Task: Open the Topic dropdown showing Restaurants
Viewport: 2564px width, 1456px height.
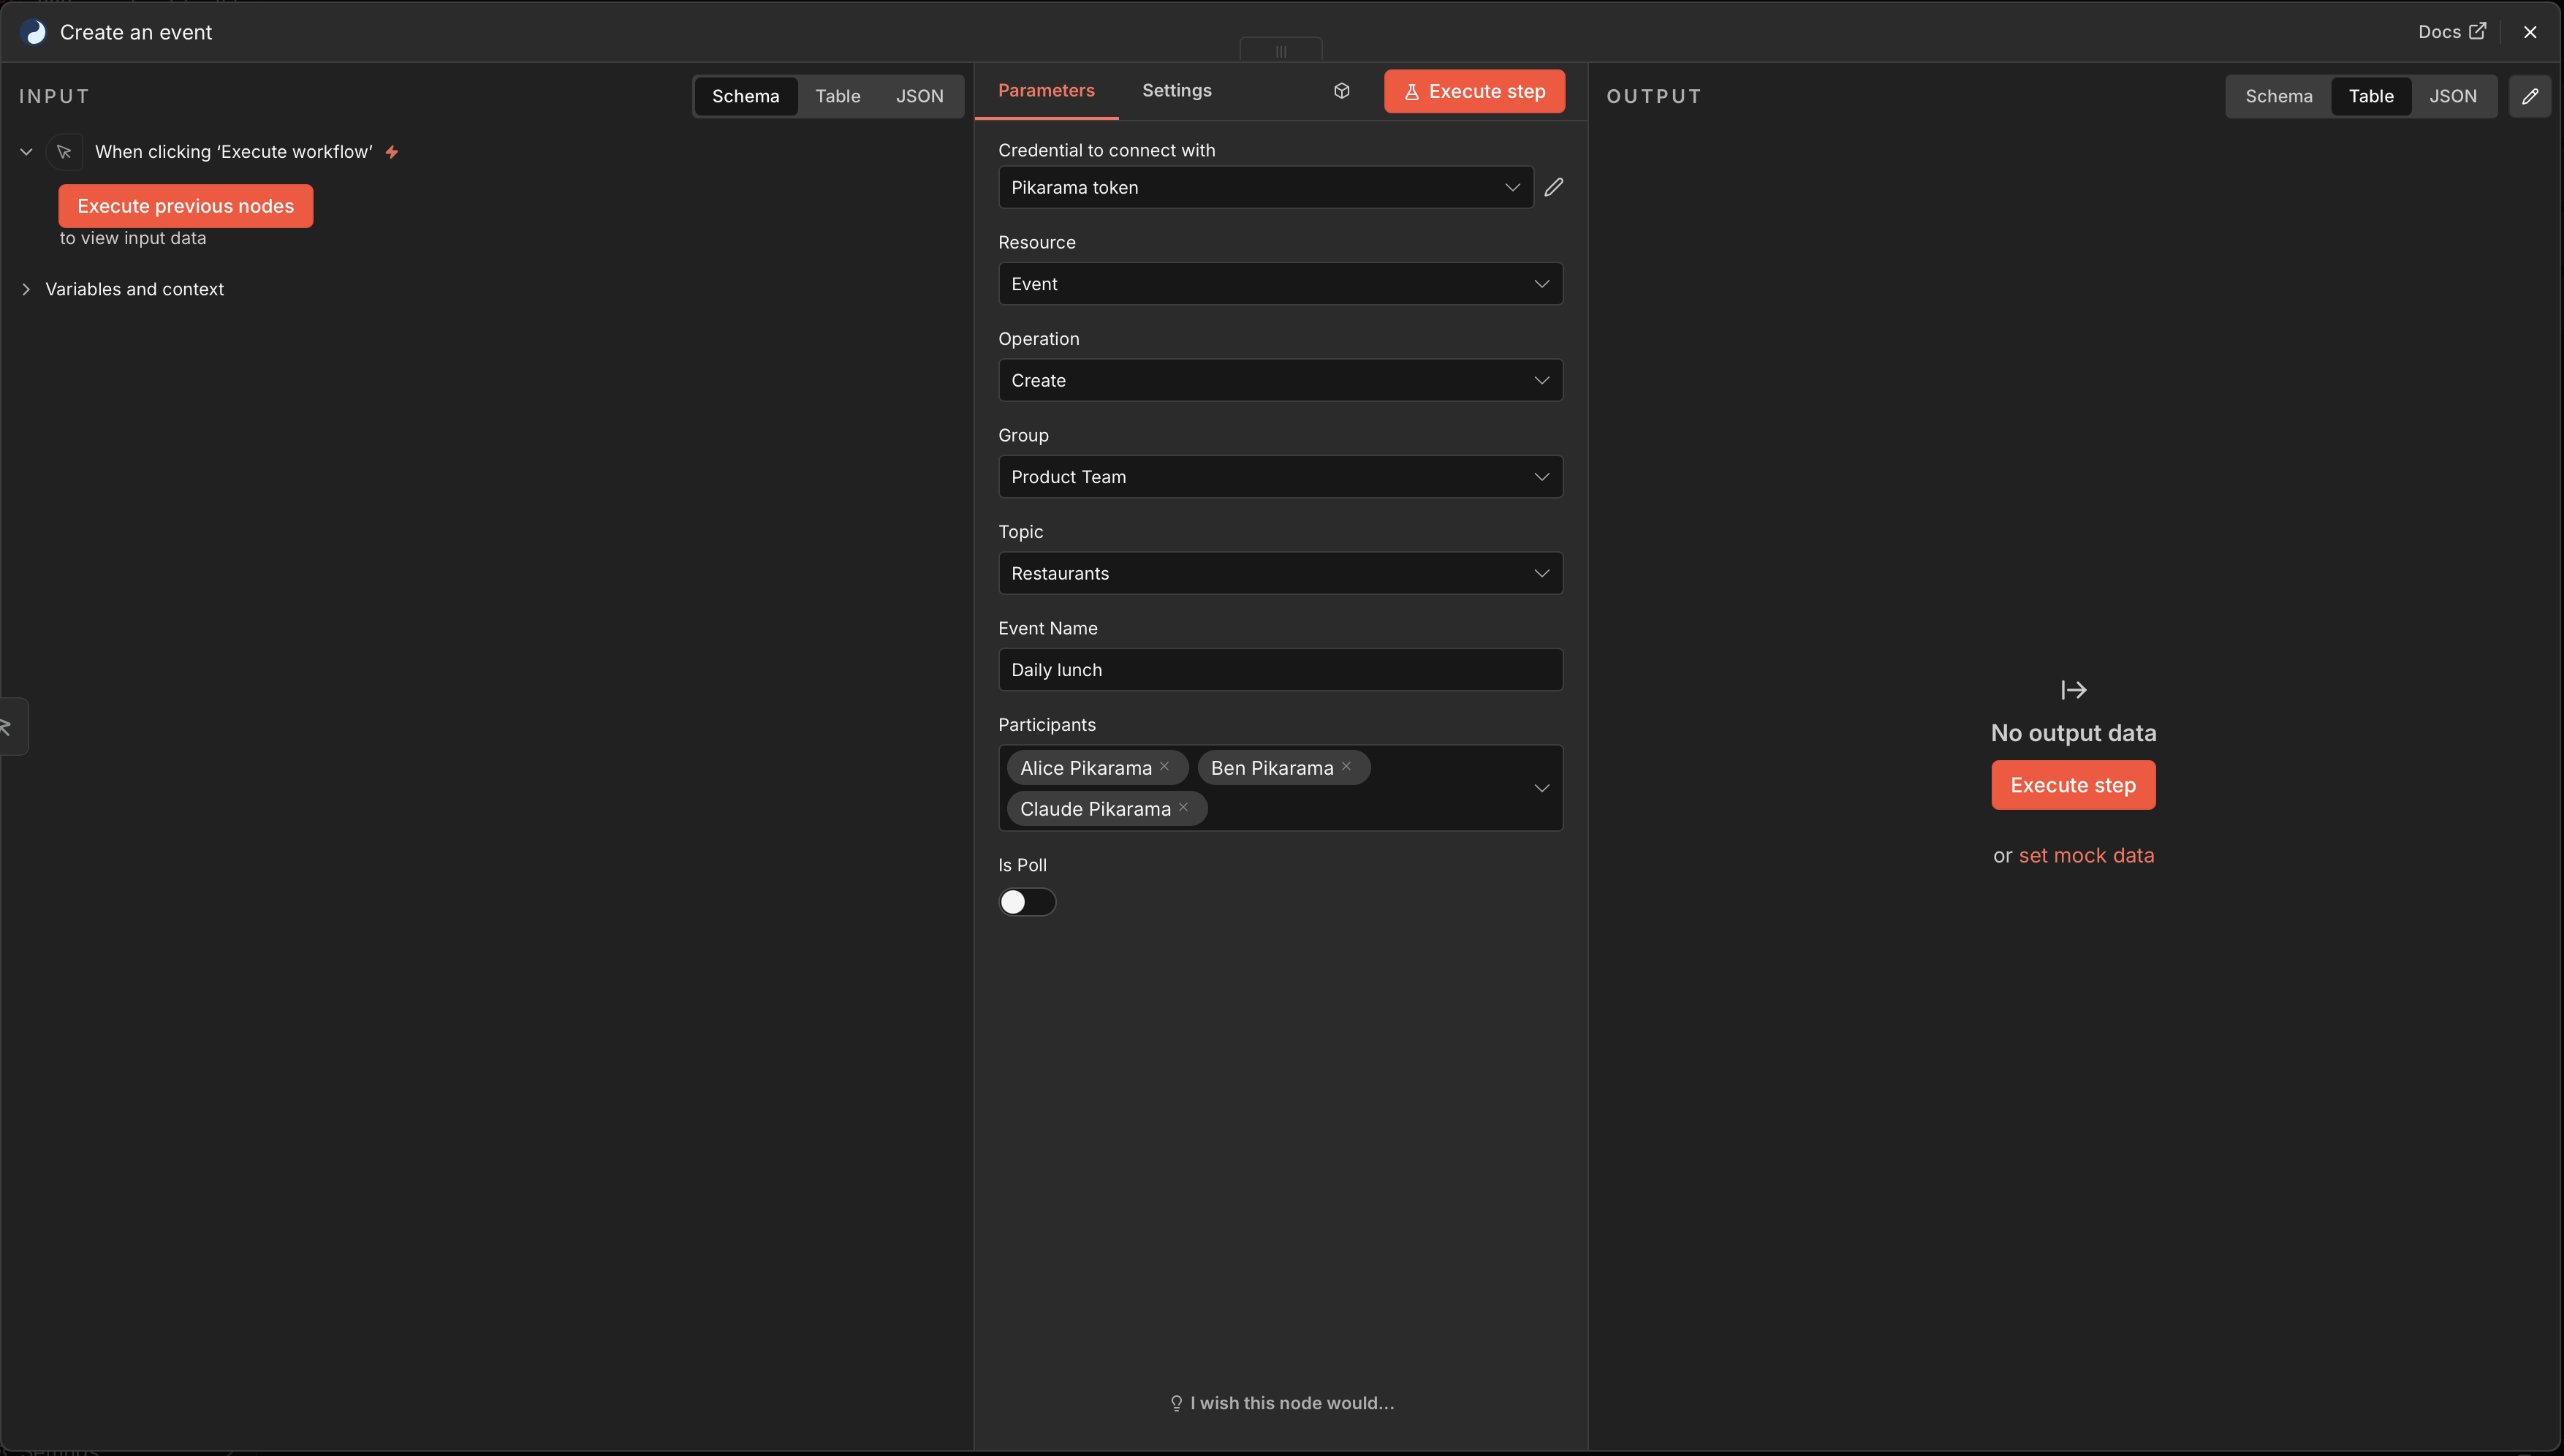Action: 1280,573
